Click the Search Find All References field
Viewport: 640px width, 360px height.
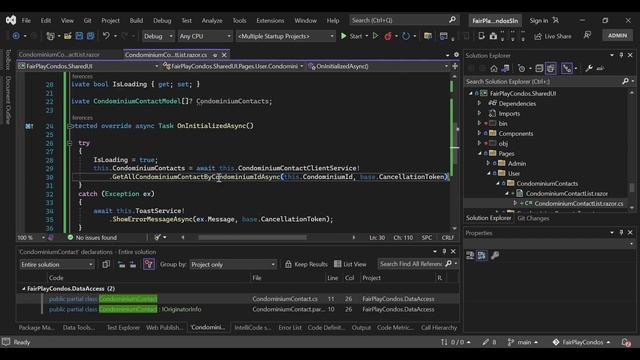point(411,264)
